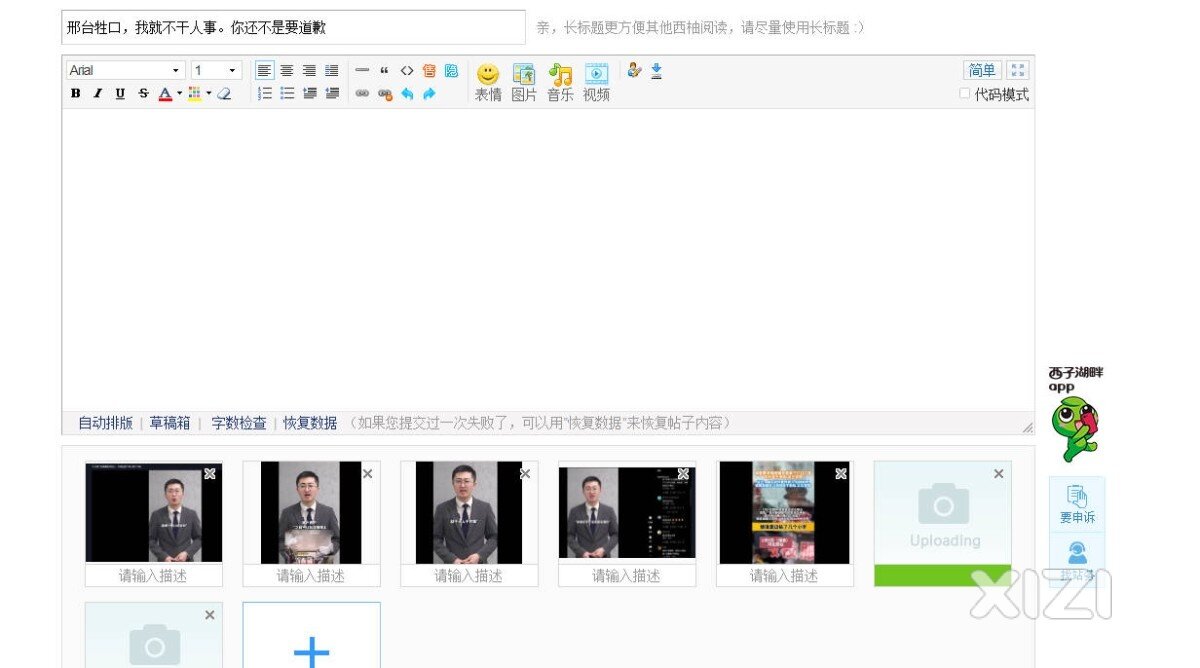Insert a numbered list
The width and height of the screenshot is (1200, 668).
coord(265,94)
